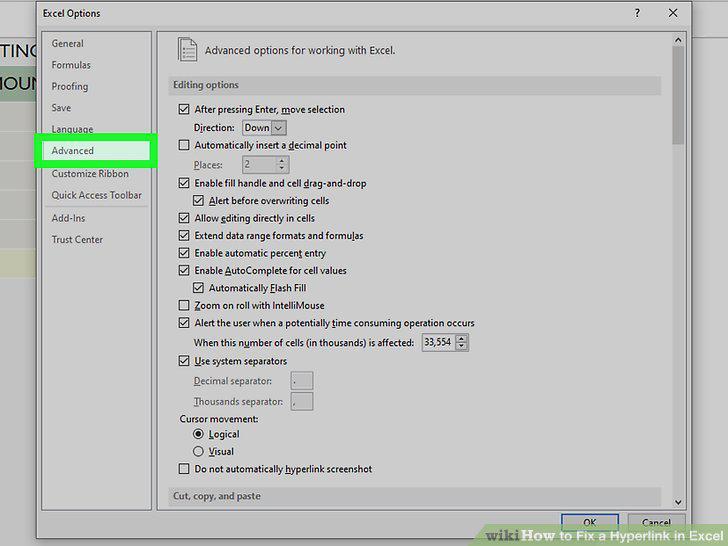The width and height of the screenshot is (728, 546).
Task: Click the Help question mark icon
Action: [x=637, y=13]
